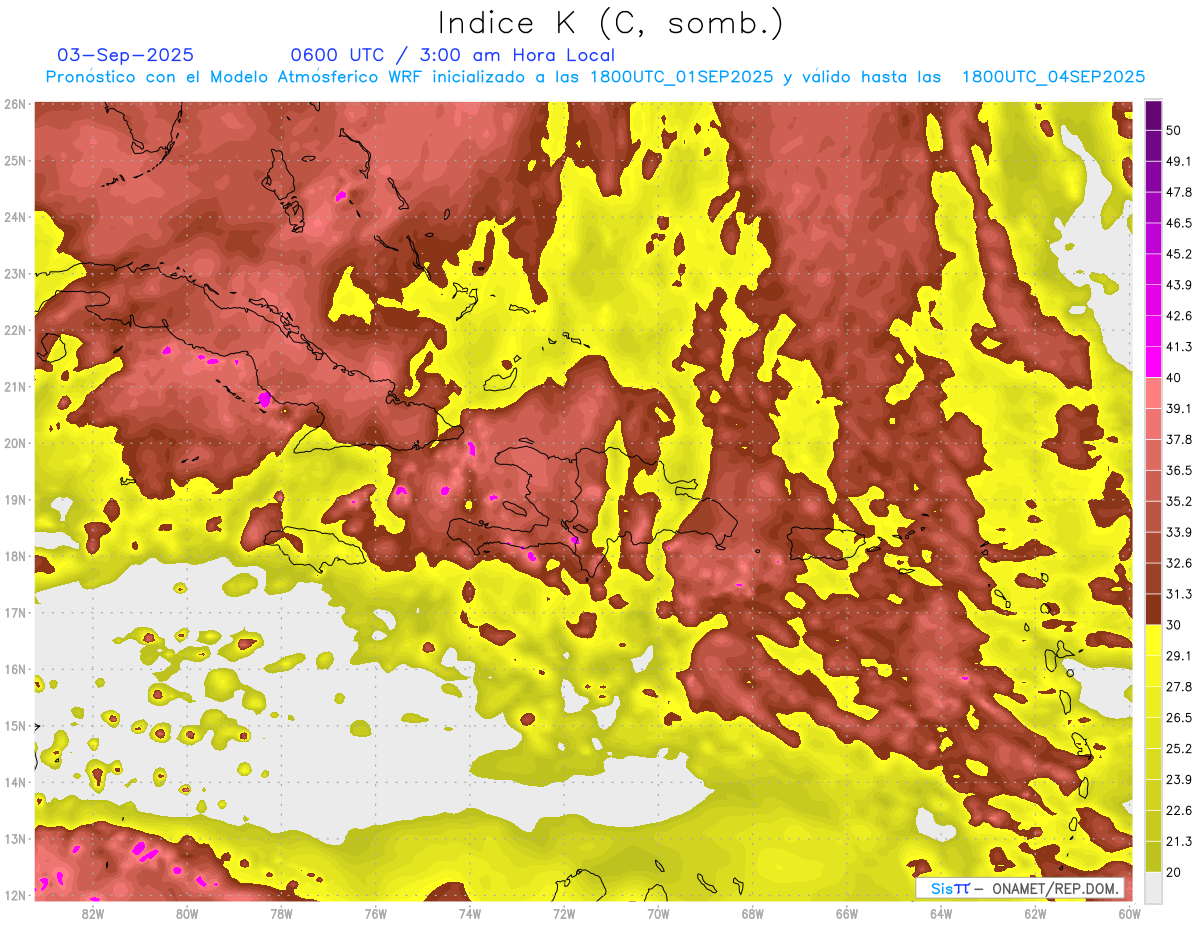Click the '21N' latitude label
The image size is (1200, 927).
(15, 386)
